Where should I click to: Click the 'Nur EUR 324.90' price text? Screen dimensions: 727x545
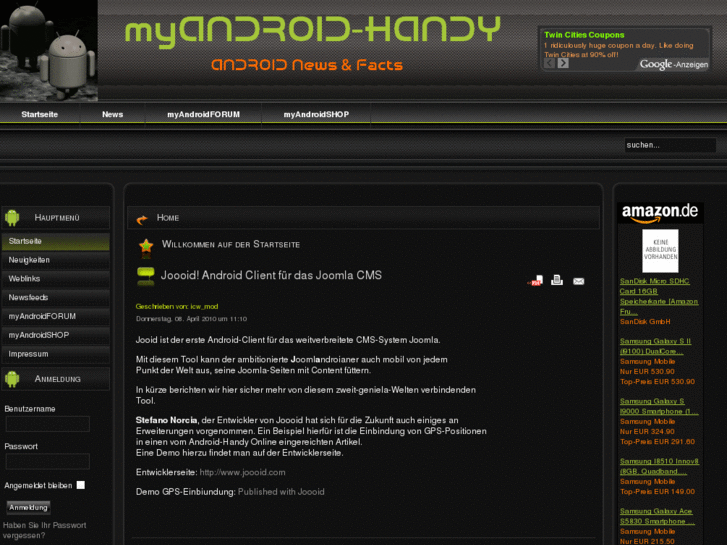[x=647, y=431]
